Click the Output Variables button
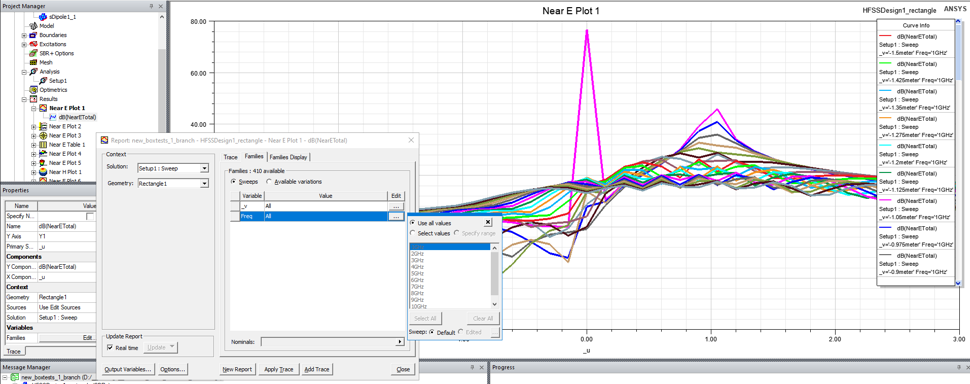Image resolution: width=970 pixels, height=384 pixels. pyautogui.click(x=128, y=369)
